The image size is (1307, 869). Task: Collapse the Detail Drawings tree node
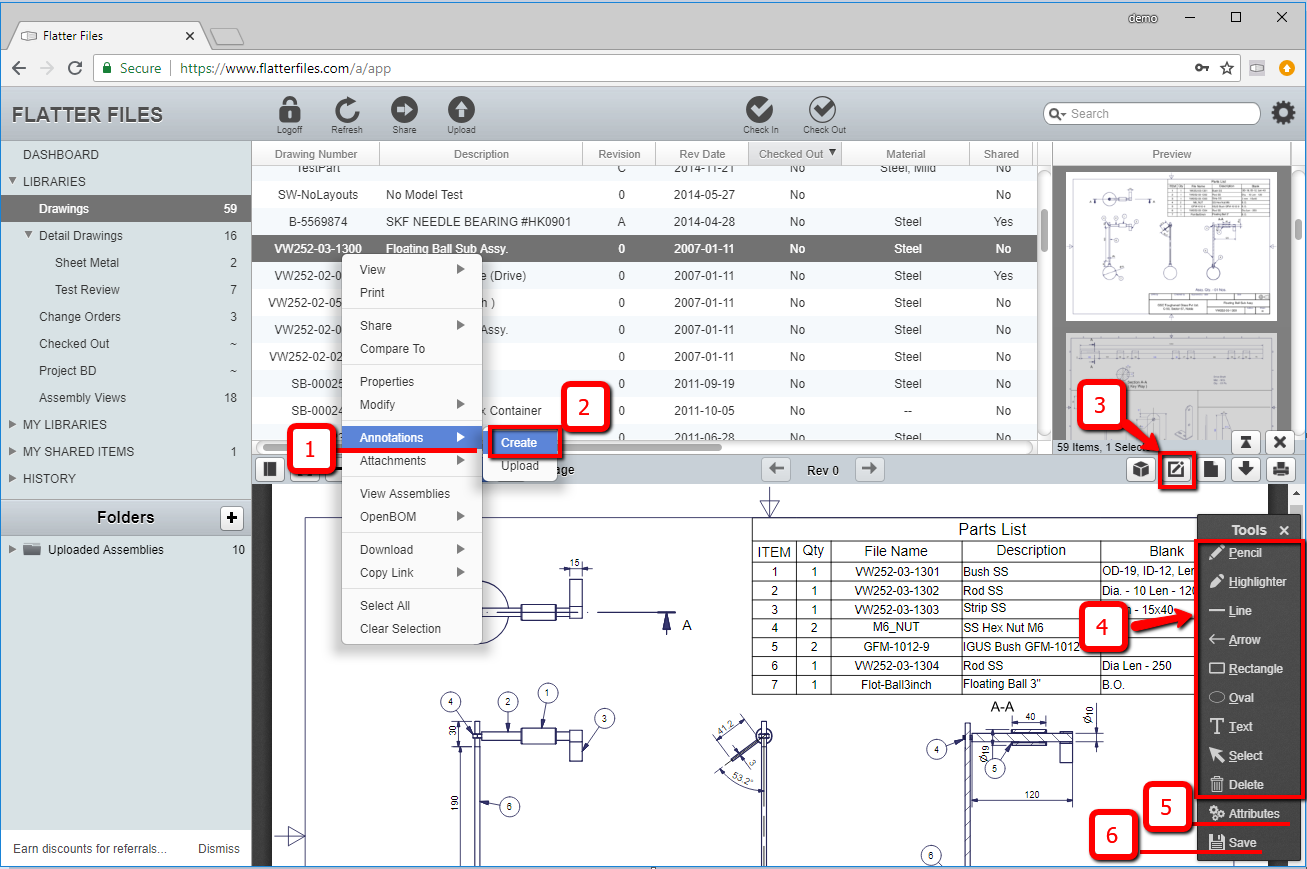tap(29, 236)
